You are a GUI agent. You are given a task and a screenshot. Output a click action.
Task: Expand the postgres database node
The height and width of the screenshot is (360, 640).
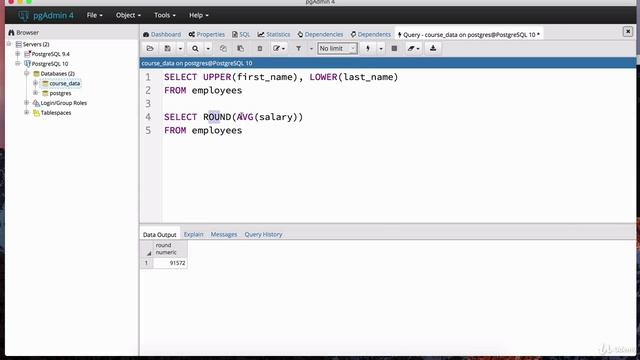36,93
